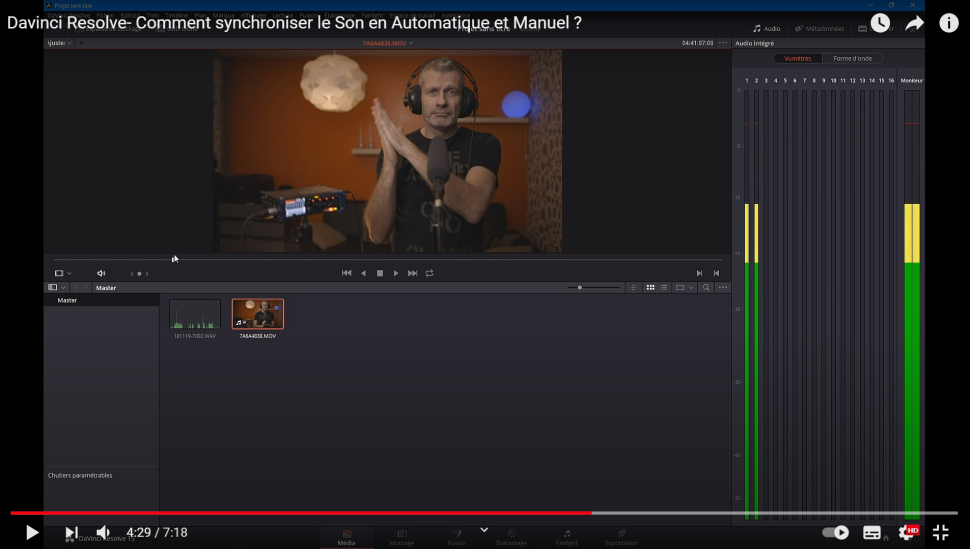Toggle the bin list panel icon
Viewport: 970px width, 549px height.
coord(53,287)
